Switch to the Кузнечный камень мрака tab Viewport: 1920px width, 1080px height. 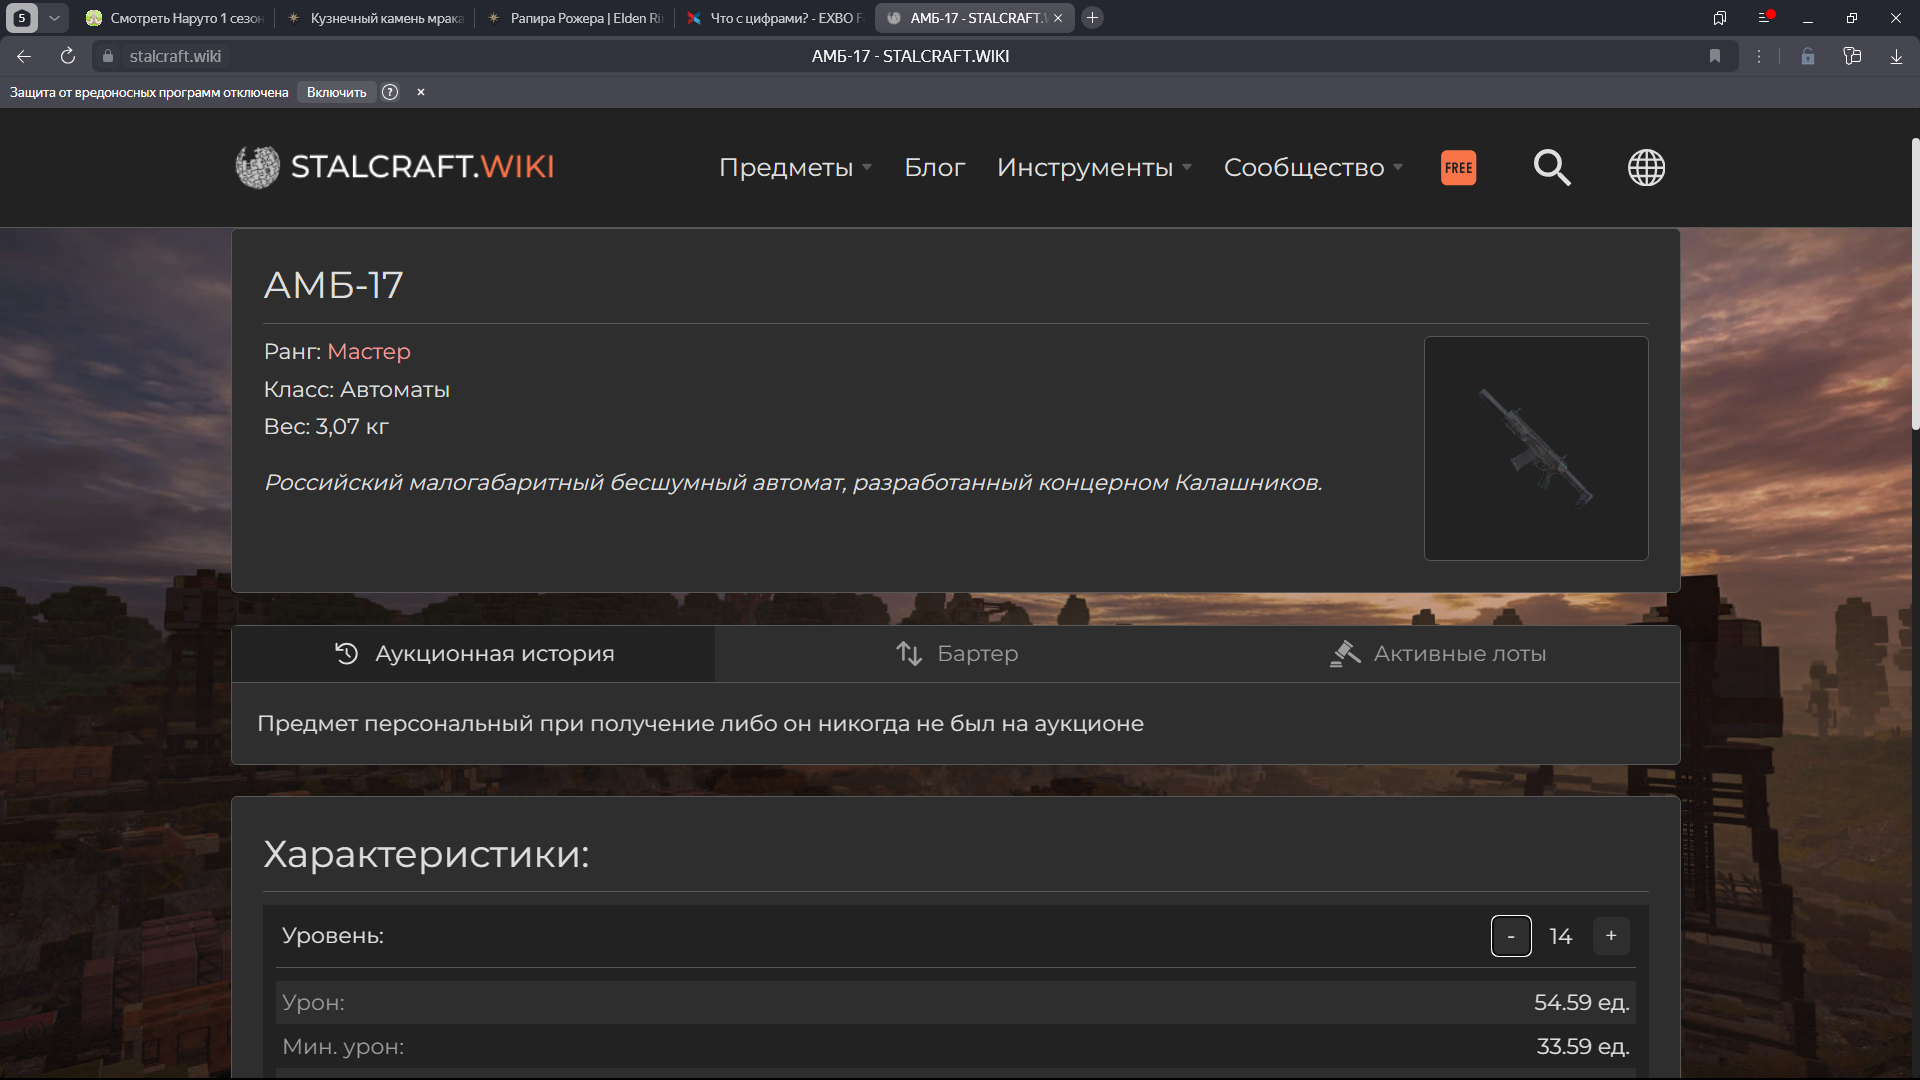tap(375, 18)
